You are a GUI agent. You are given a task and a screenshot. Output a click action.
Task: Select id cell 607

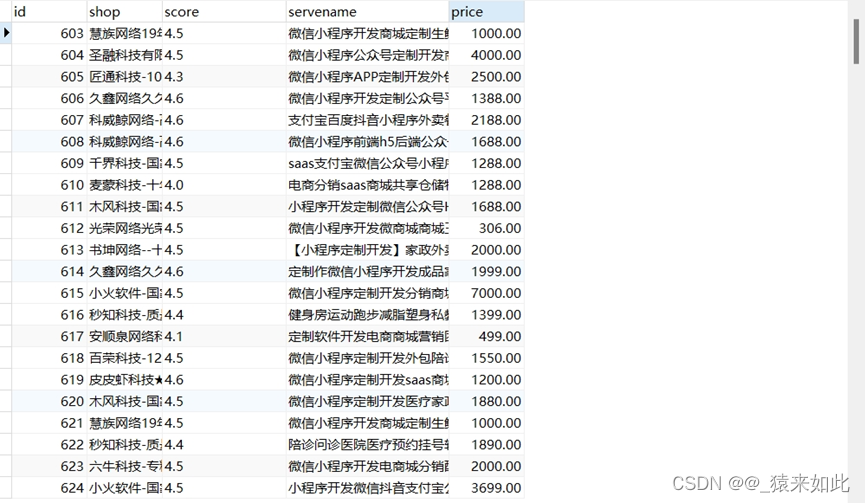click(49, 120)
